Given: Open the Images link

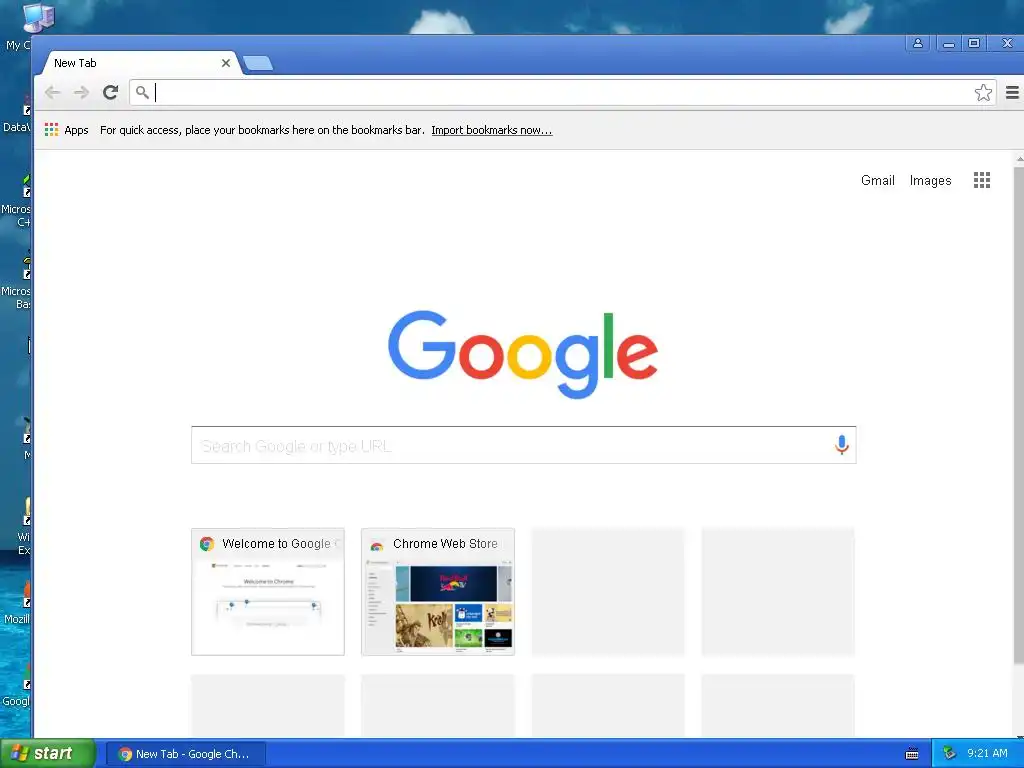Looking at the screenshot, I should (930, 181).
